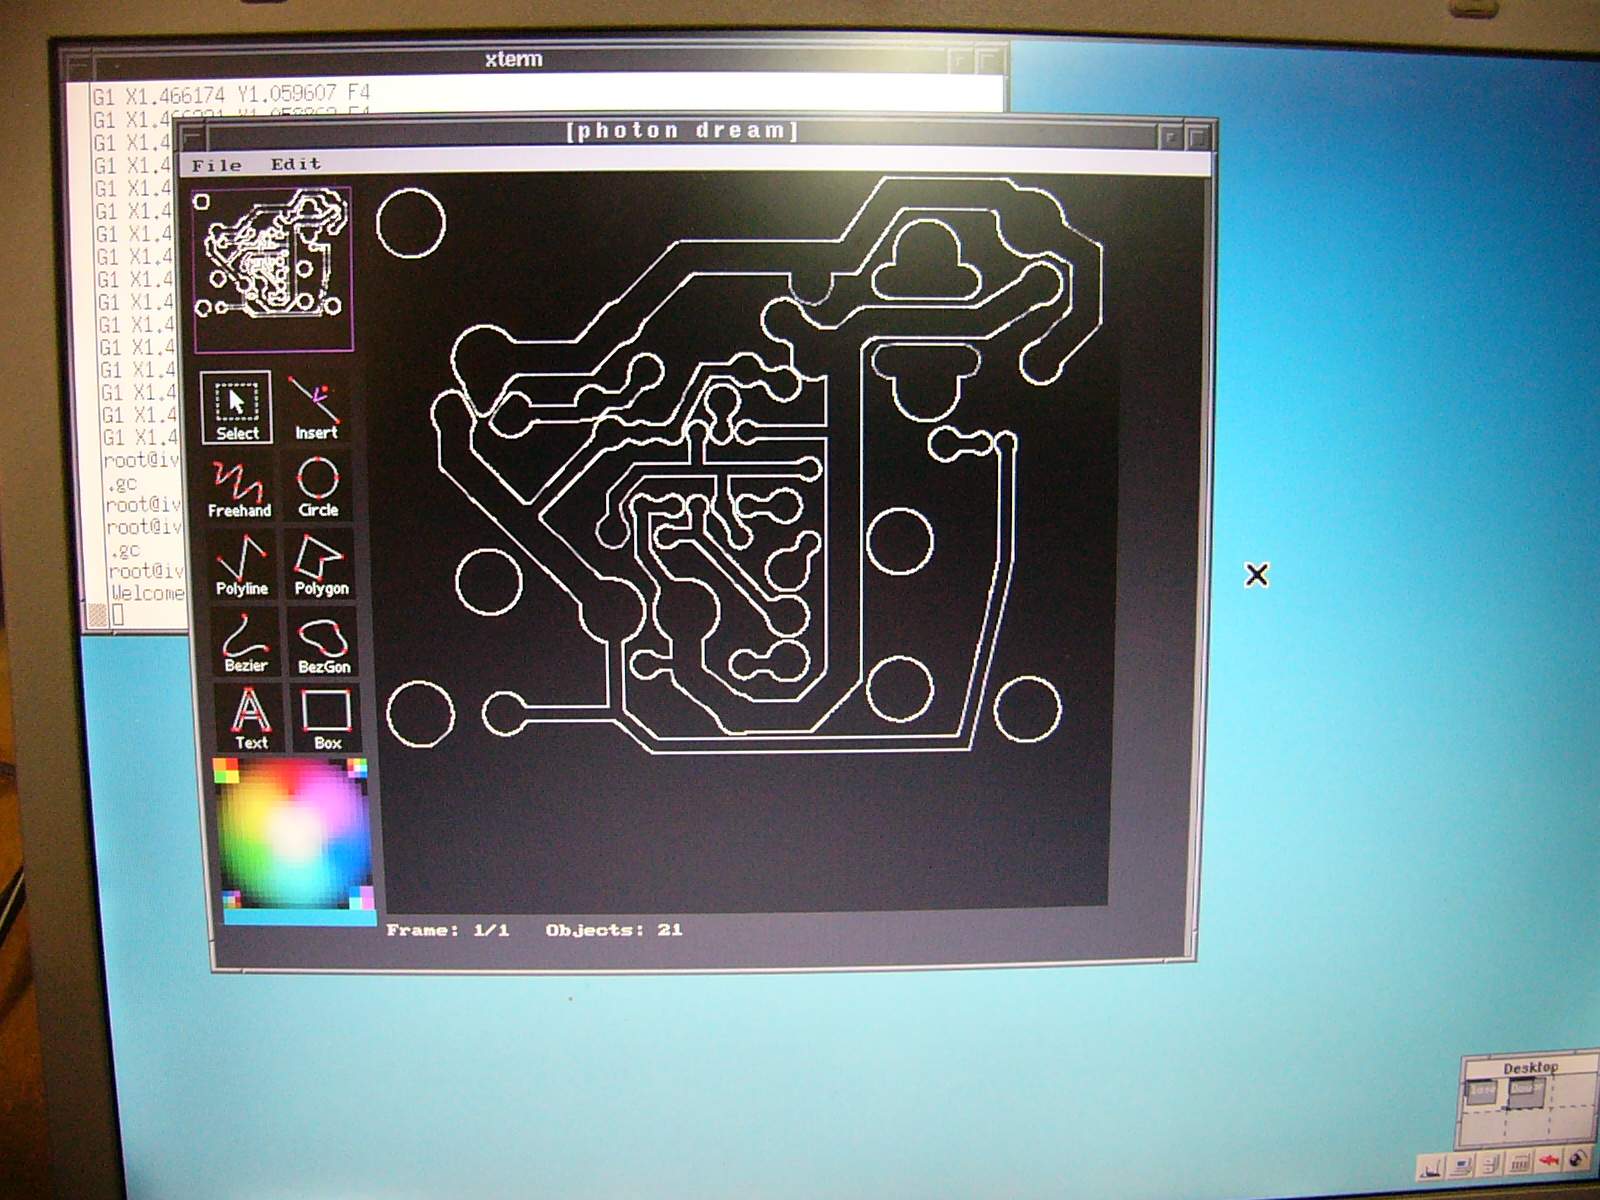Select the Polygon tool

click(x=321, y=565)
